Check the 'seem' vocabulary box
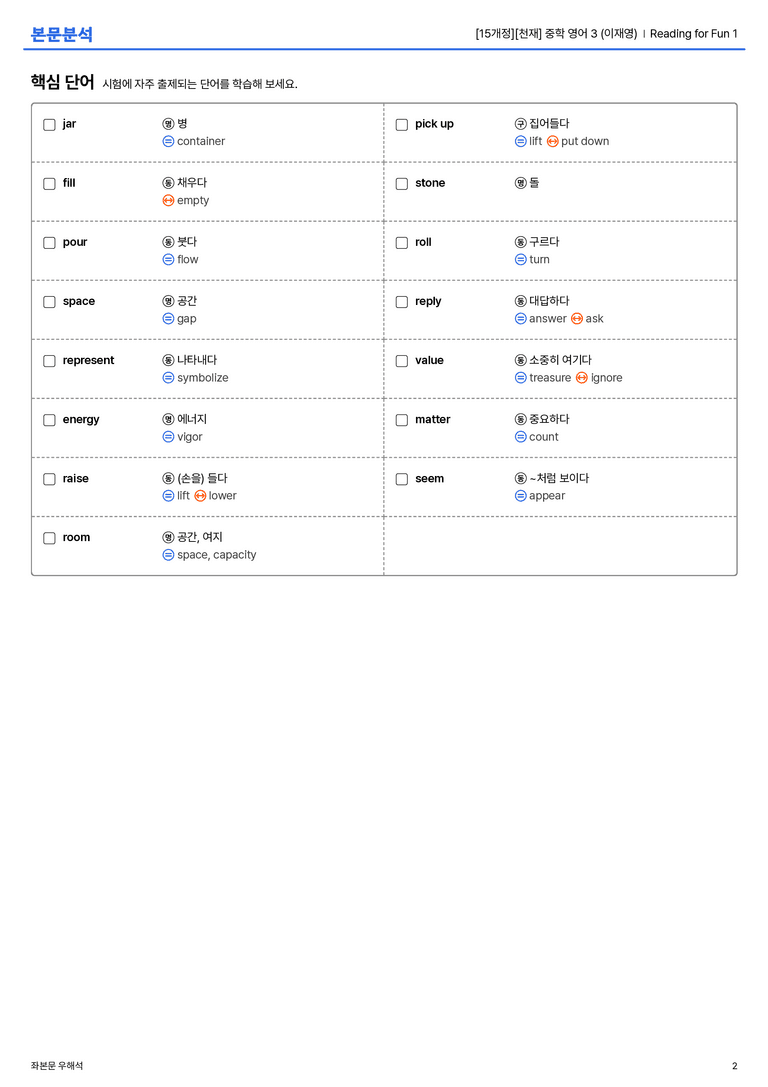768x1087 pixels. [401, 479]
